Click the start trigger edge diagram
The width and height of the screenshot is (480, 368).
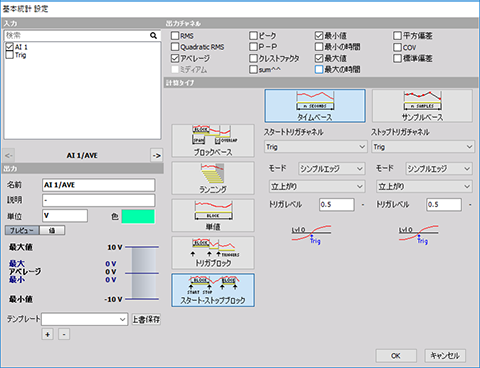pos(311,235)
